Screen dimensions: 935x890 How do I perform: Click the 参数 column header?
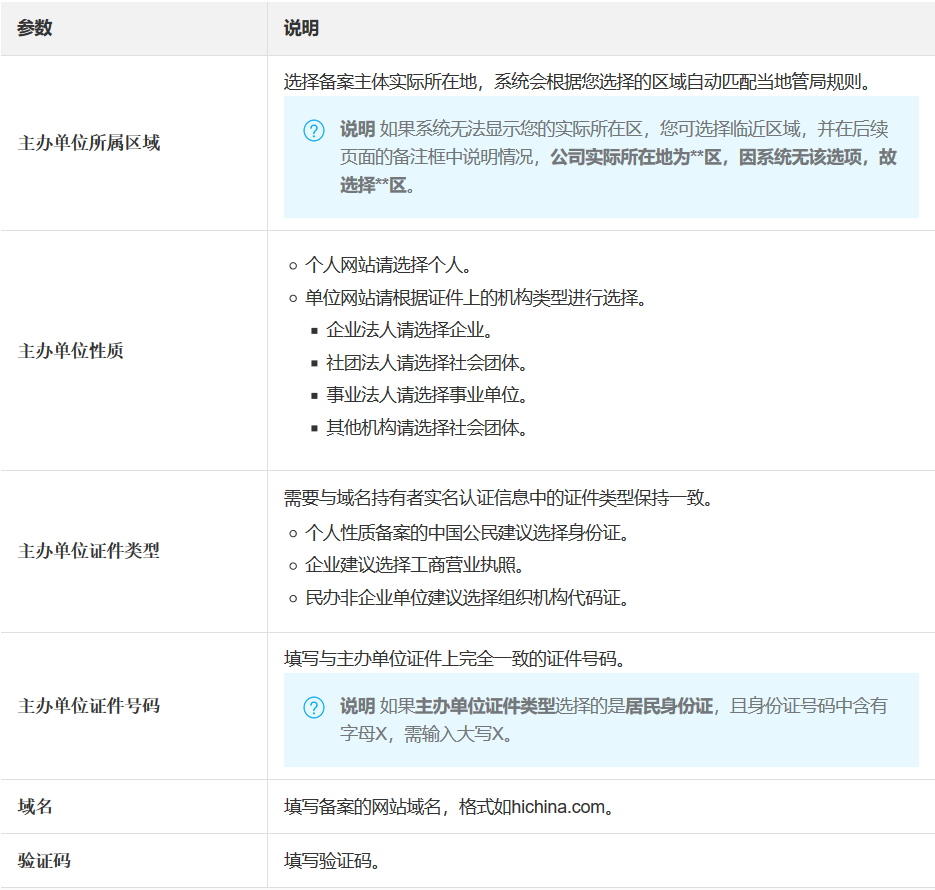[x=35, y=28]
